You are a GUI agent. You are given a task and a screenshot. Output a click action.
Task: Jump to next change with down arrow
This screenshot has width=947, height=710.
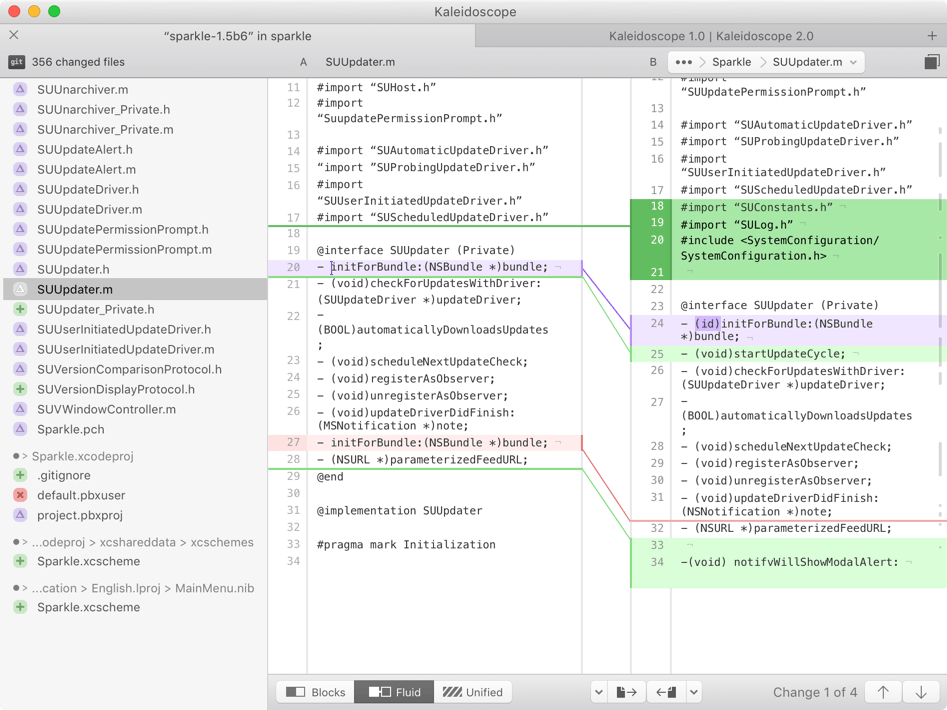pyautogui.click(x=921, y=692)
